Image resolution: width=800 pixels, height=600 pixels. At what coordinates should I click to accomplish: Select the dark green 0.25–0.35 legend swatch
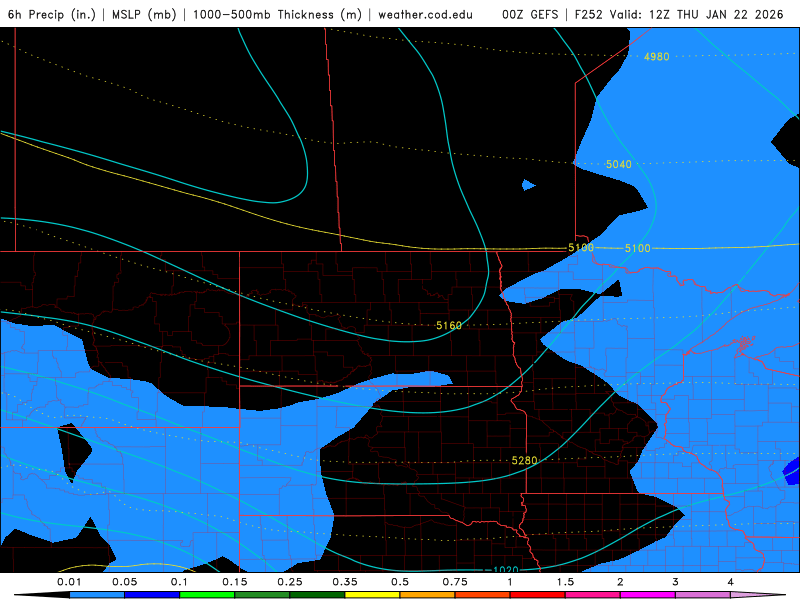(x=317, y=595)
